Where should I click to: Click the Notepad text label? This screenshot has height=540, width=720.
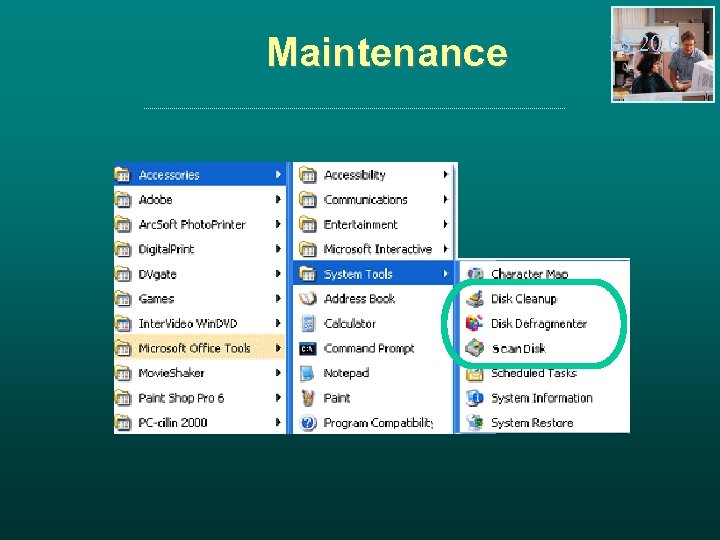click(347, 373)
